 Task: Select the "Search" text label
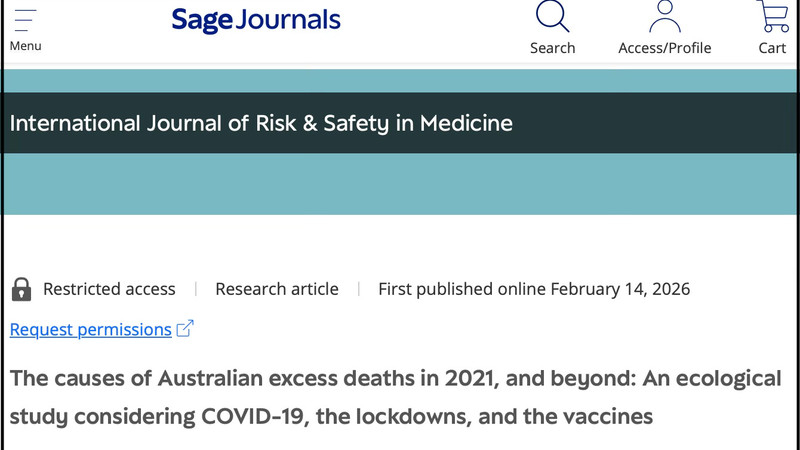click(x=552, y=48)
